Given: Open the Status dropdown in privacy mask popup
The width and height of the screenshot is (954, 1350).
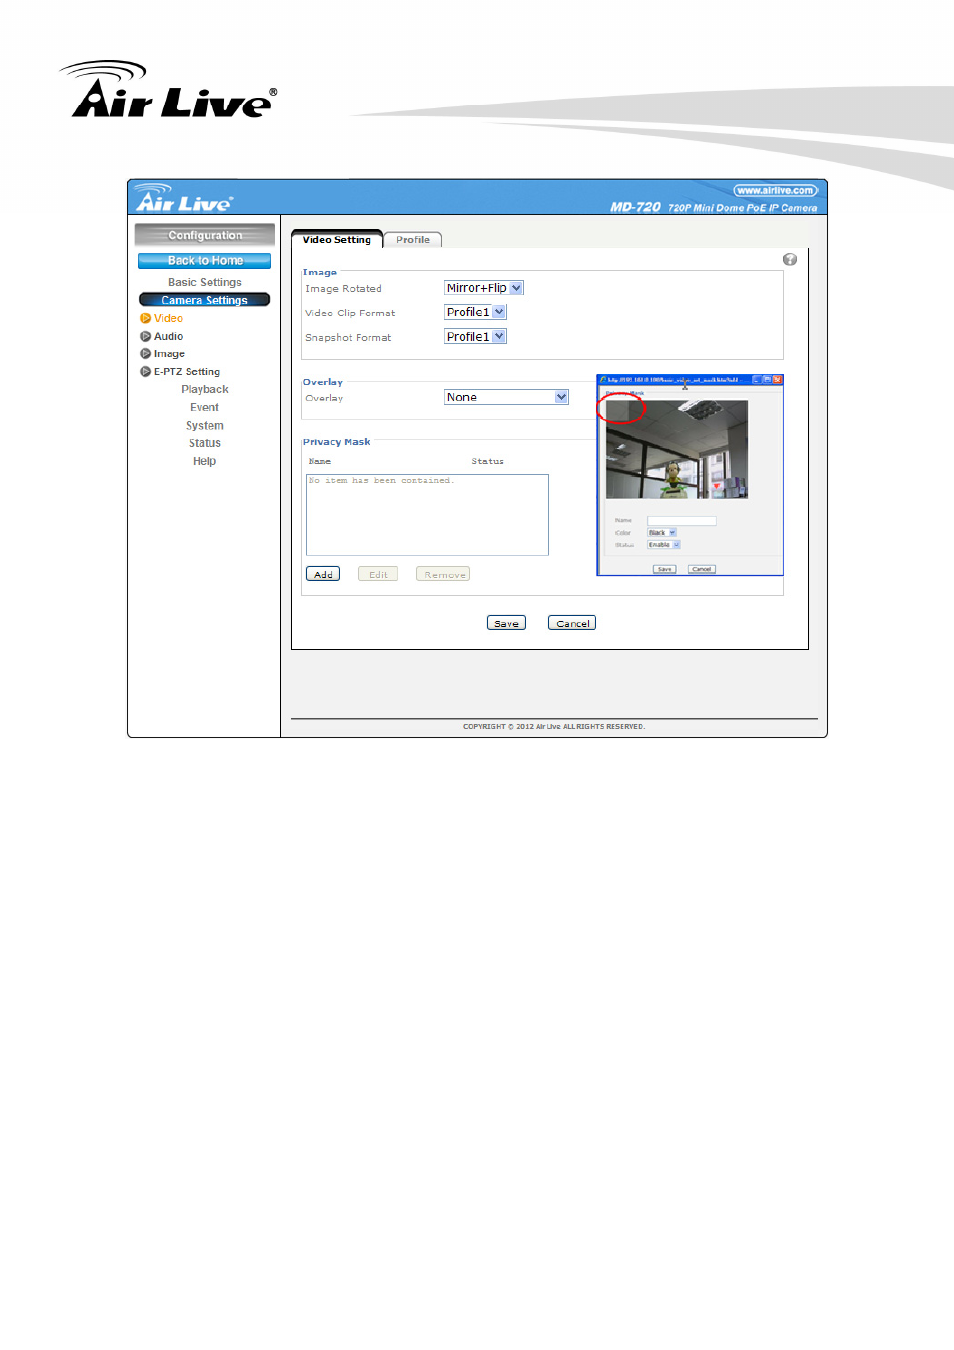Looking at the screenshot, I should [x=664, y=545].
